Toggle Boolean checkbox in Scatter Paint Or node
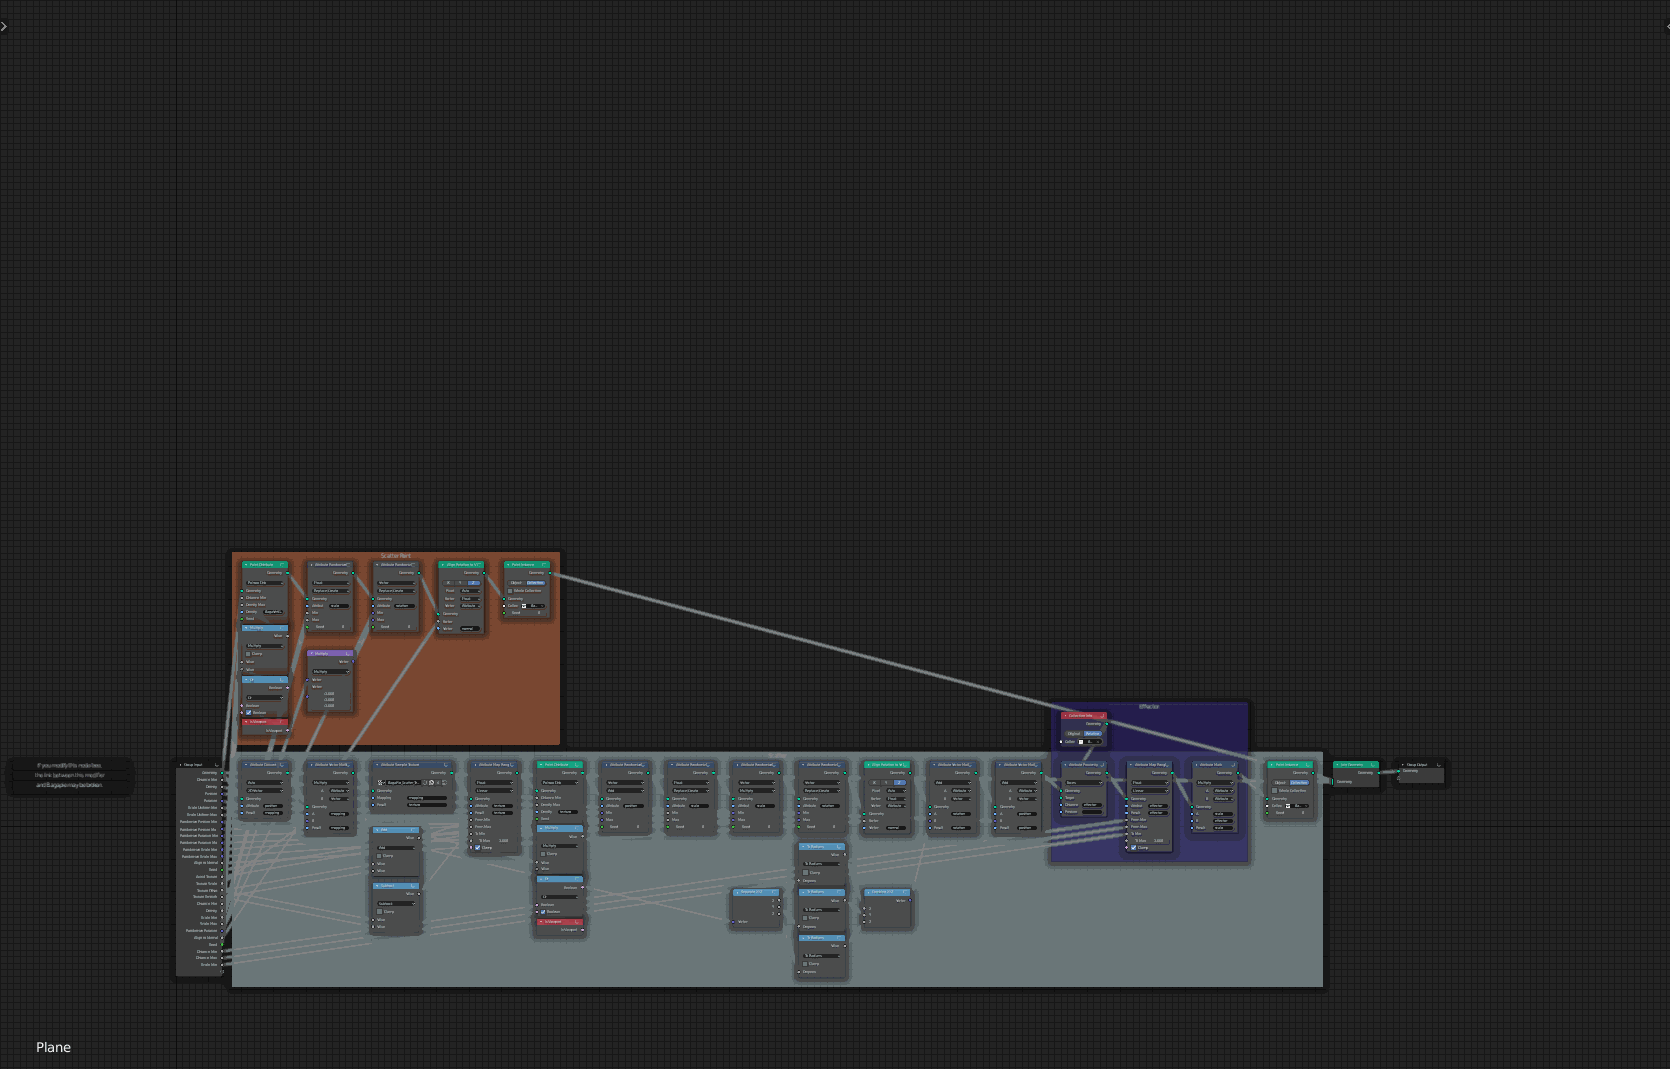This screenshot has height=1069, width=1670. [x=248, y=712]
